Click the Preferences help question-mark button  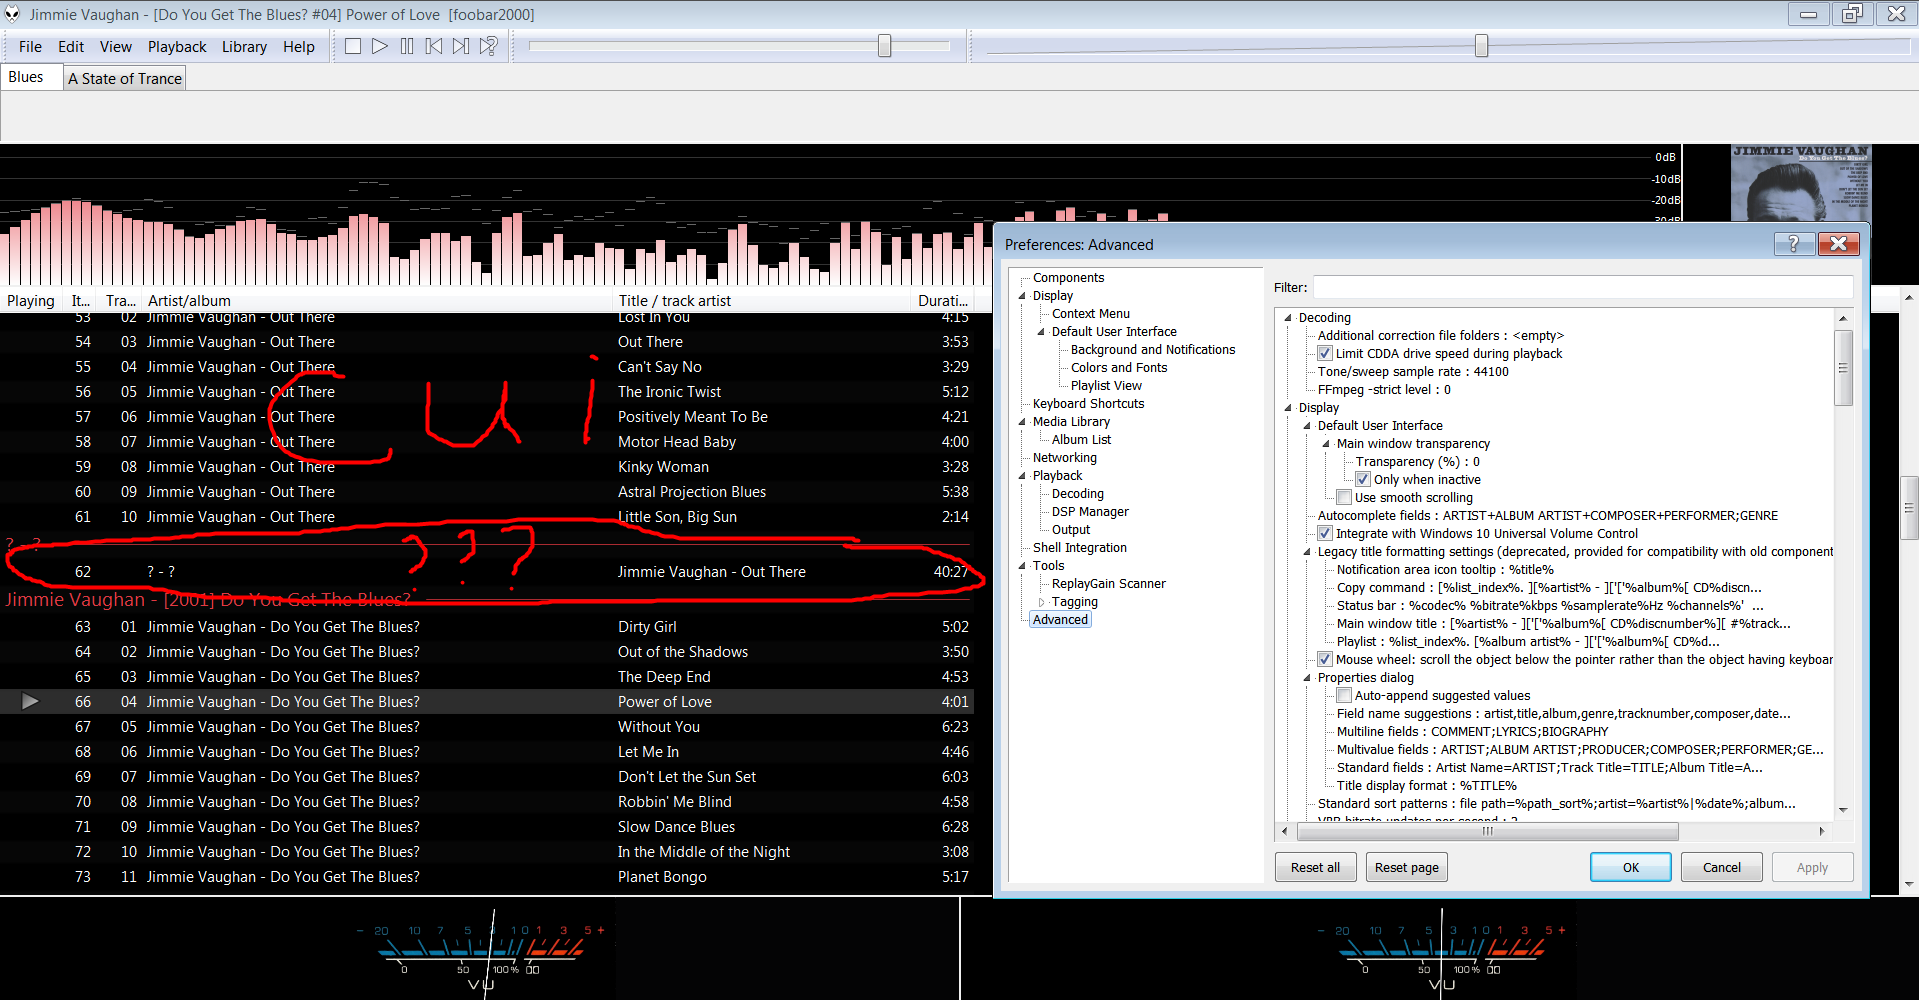(1793, 244)
